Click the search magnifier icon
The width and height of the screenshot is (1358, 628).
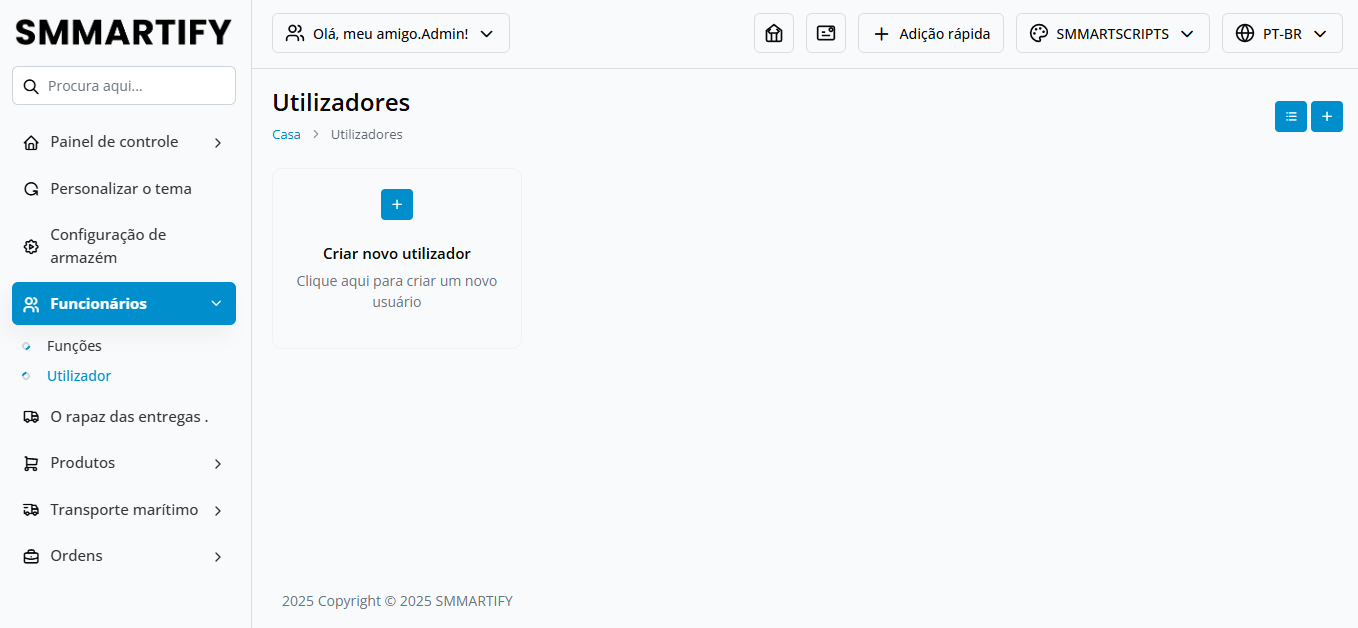click(31, 86)
